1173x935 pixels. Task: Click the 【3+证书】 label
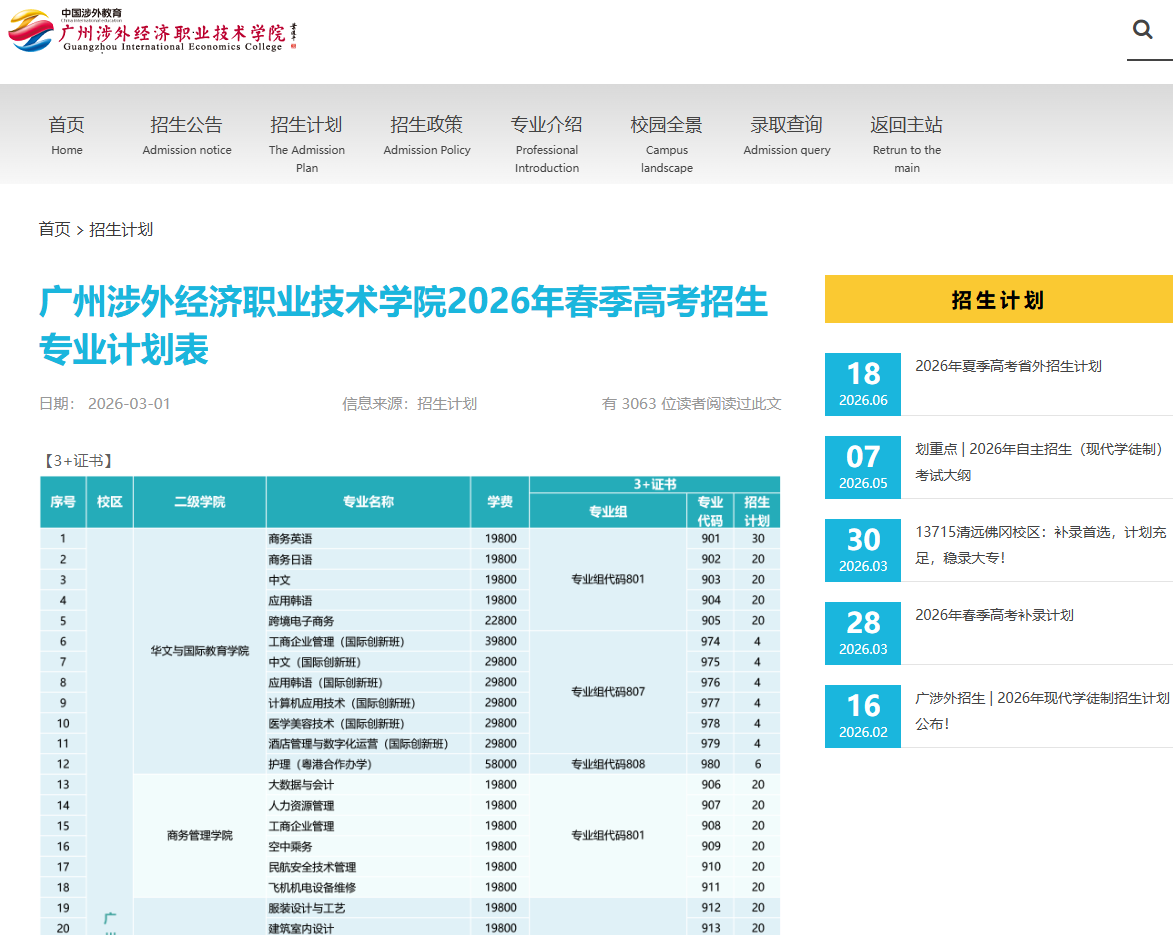(x=79, y=461)
